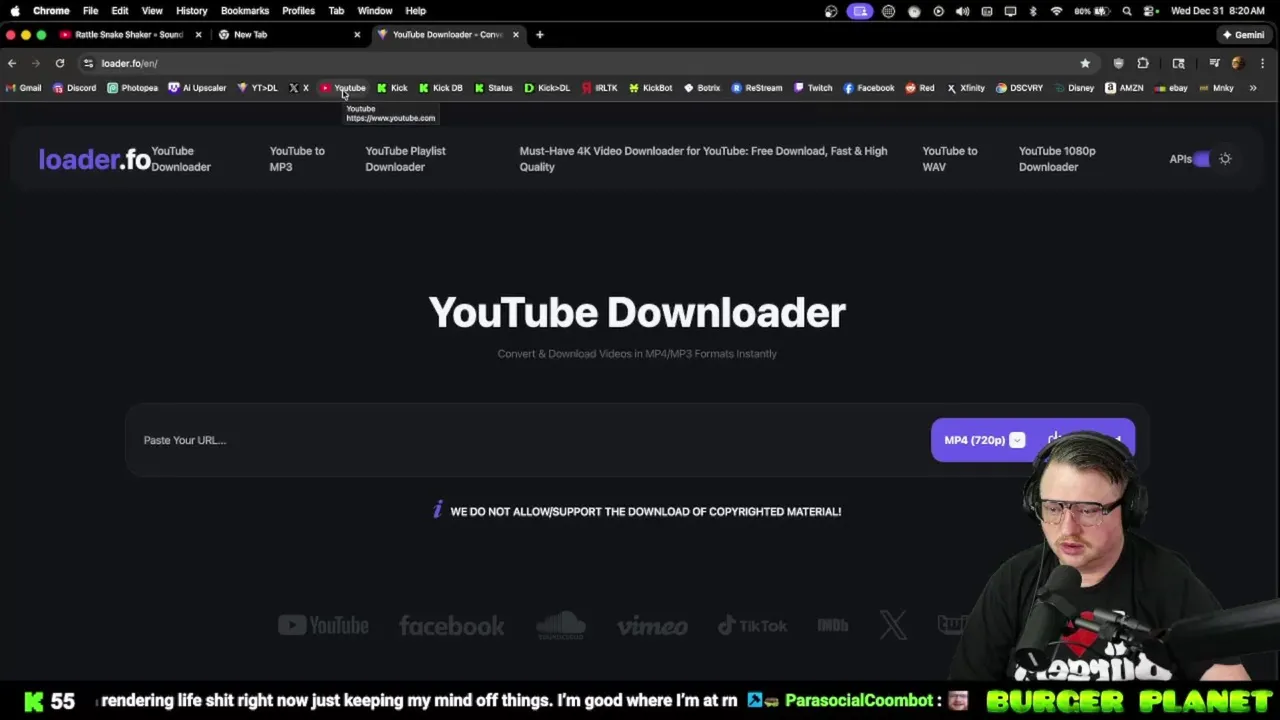Open the YT>DL bookmark
The image size is (1280, 720).
(257, 88)
